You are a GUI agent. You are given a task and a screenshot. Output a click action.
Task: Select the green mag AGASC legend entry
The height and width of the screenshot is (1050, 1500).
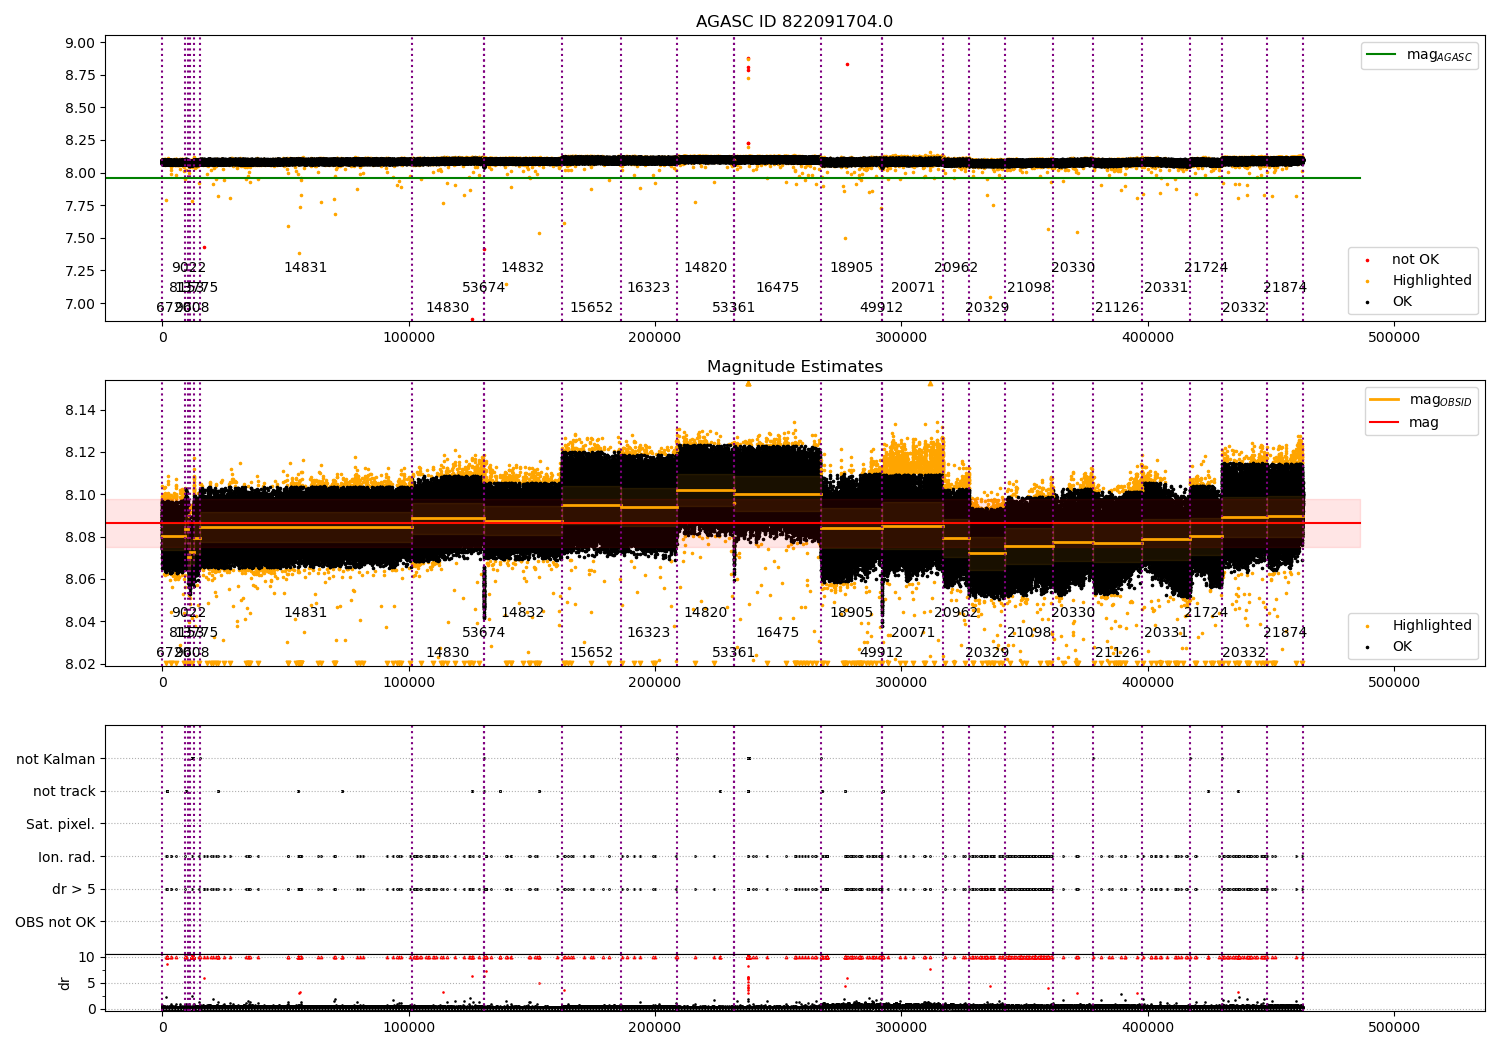[x=1419, y=55]
